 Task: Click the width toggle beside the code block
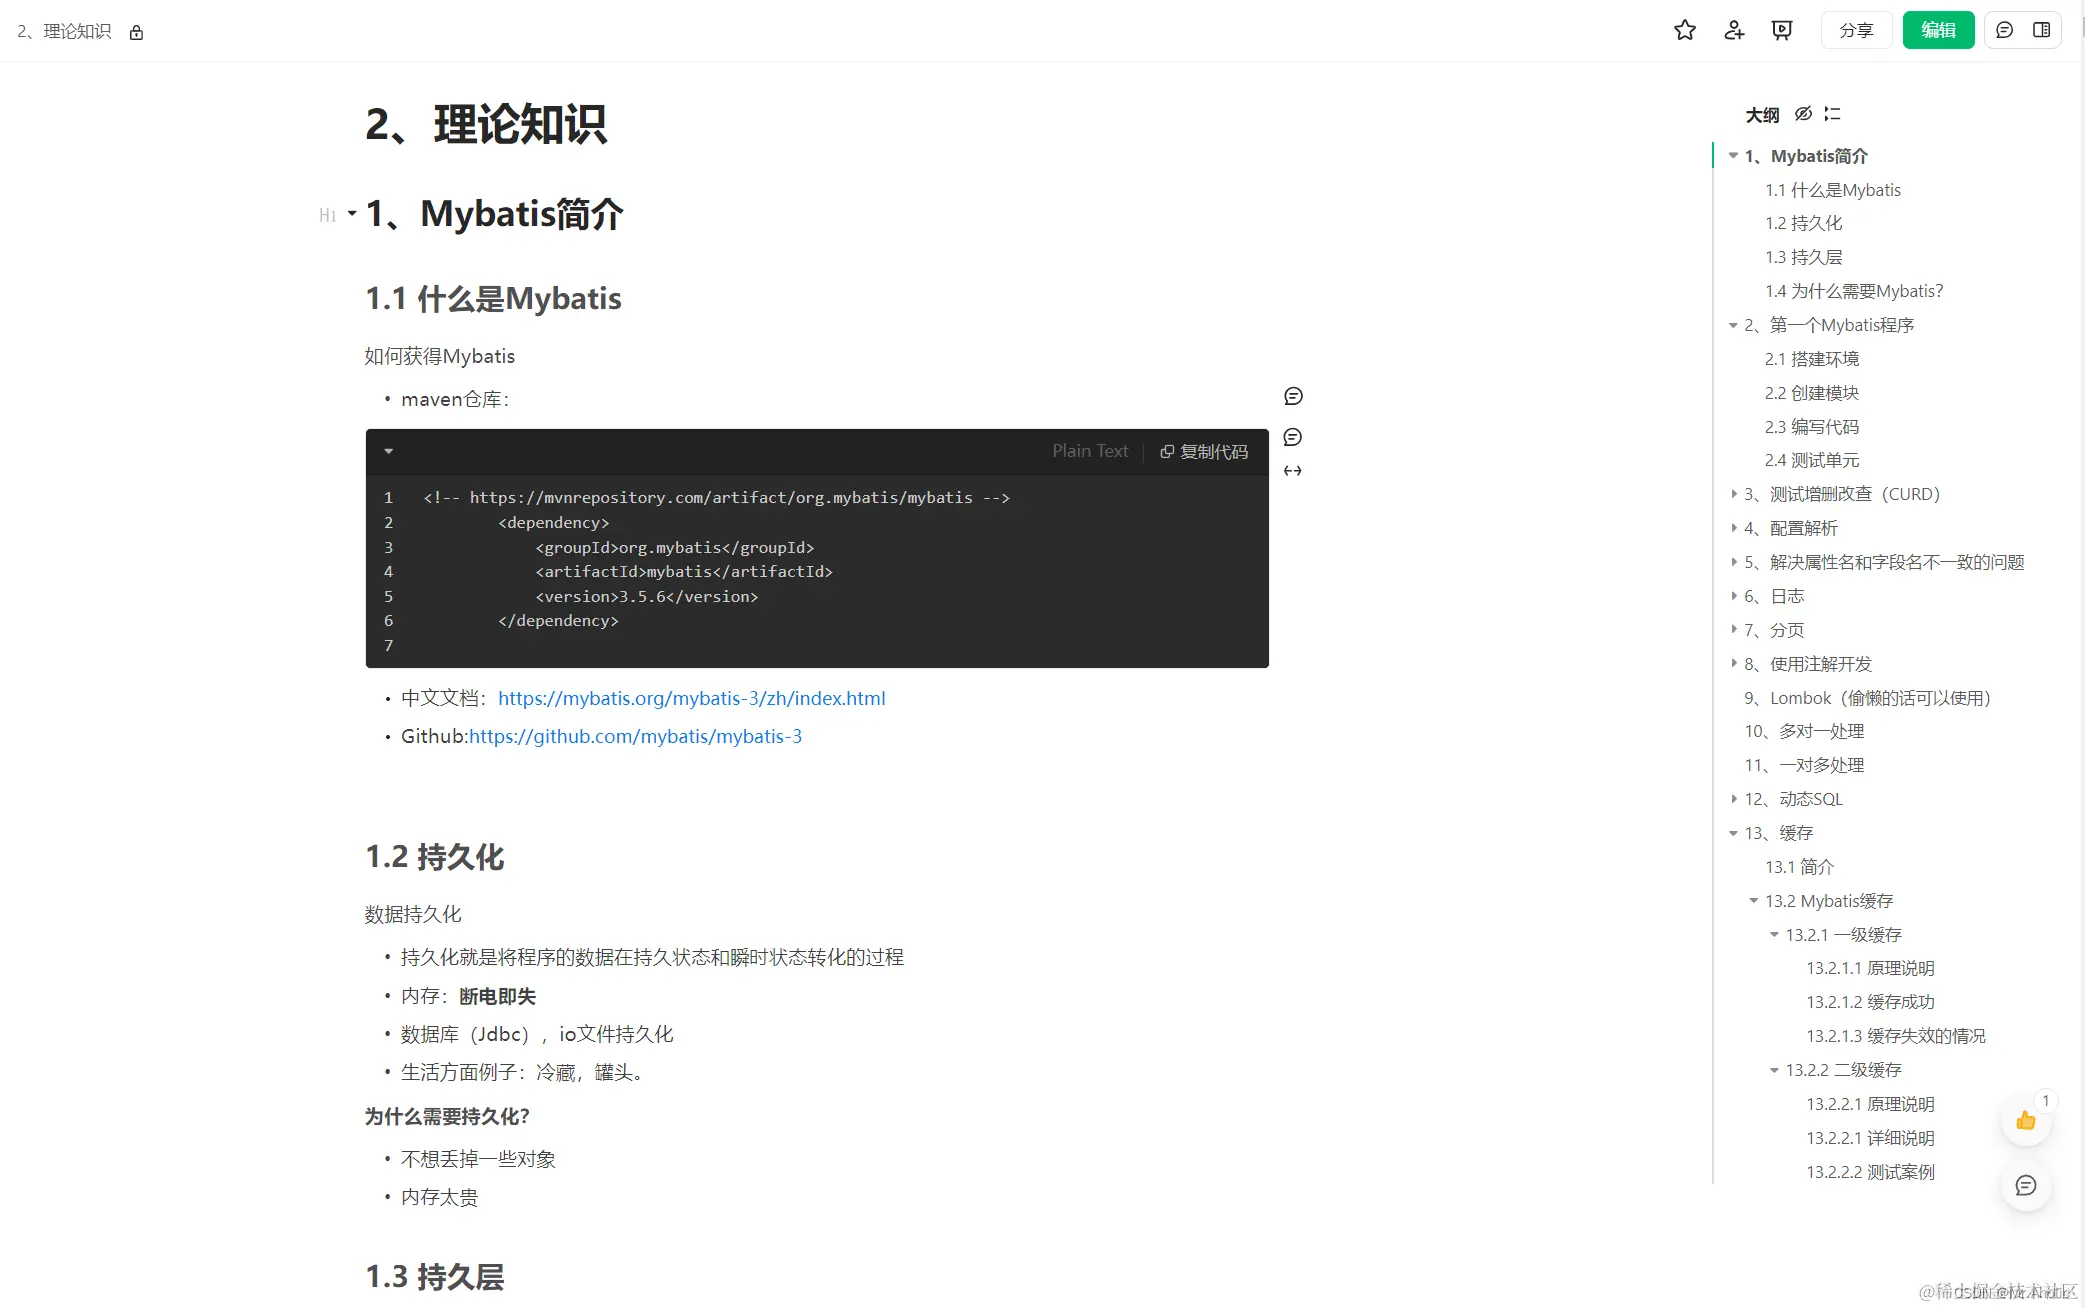tap(1292, 470)
